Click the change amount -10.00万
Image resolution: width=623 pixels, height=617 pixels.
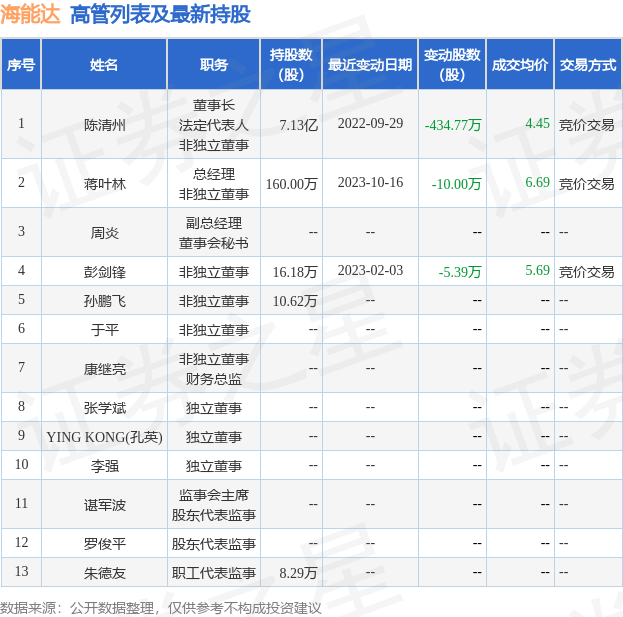click(x=457, y=184)
